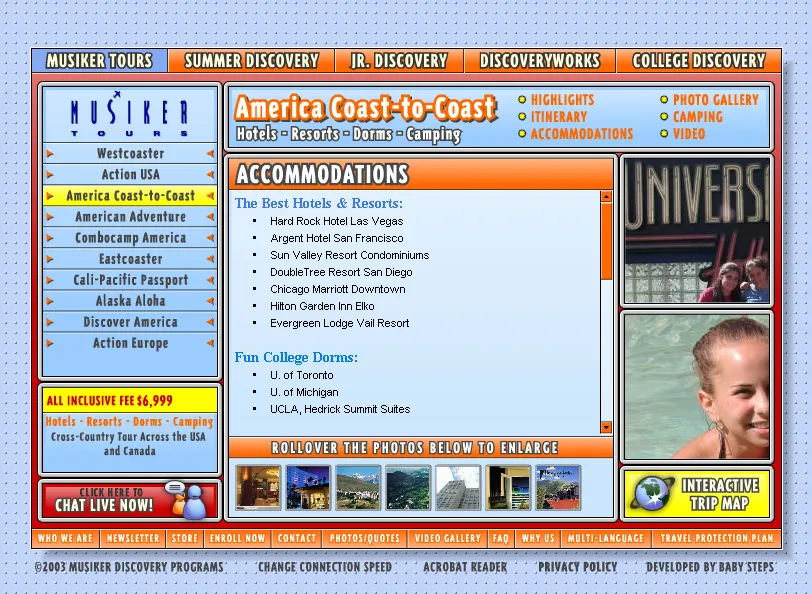
Task: Click the Musiker Tours logo
Action: (129, 114)
